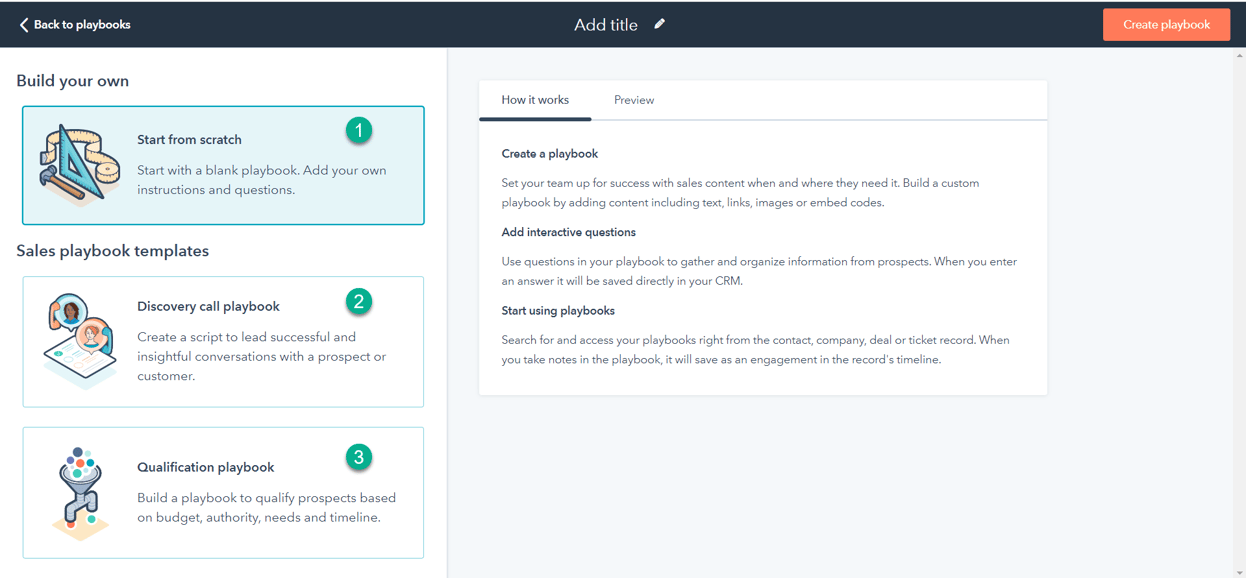Select the Start from scratch heading

[x=189, y=140]
